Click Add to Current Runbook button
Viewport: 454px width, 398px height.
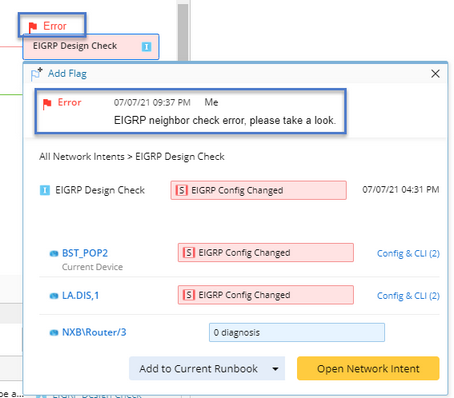coord(199,369)
